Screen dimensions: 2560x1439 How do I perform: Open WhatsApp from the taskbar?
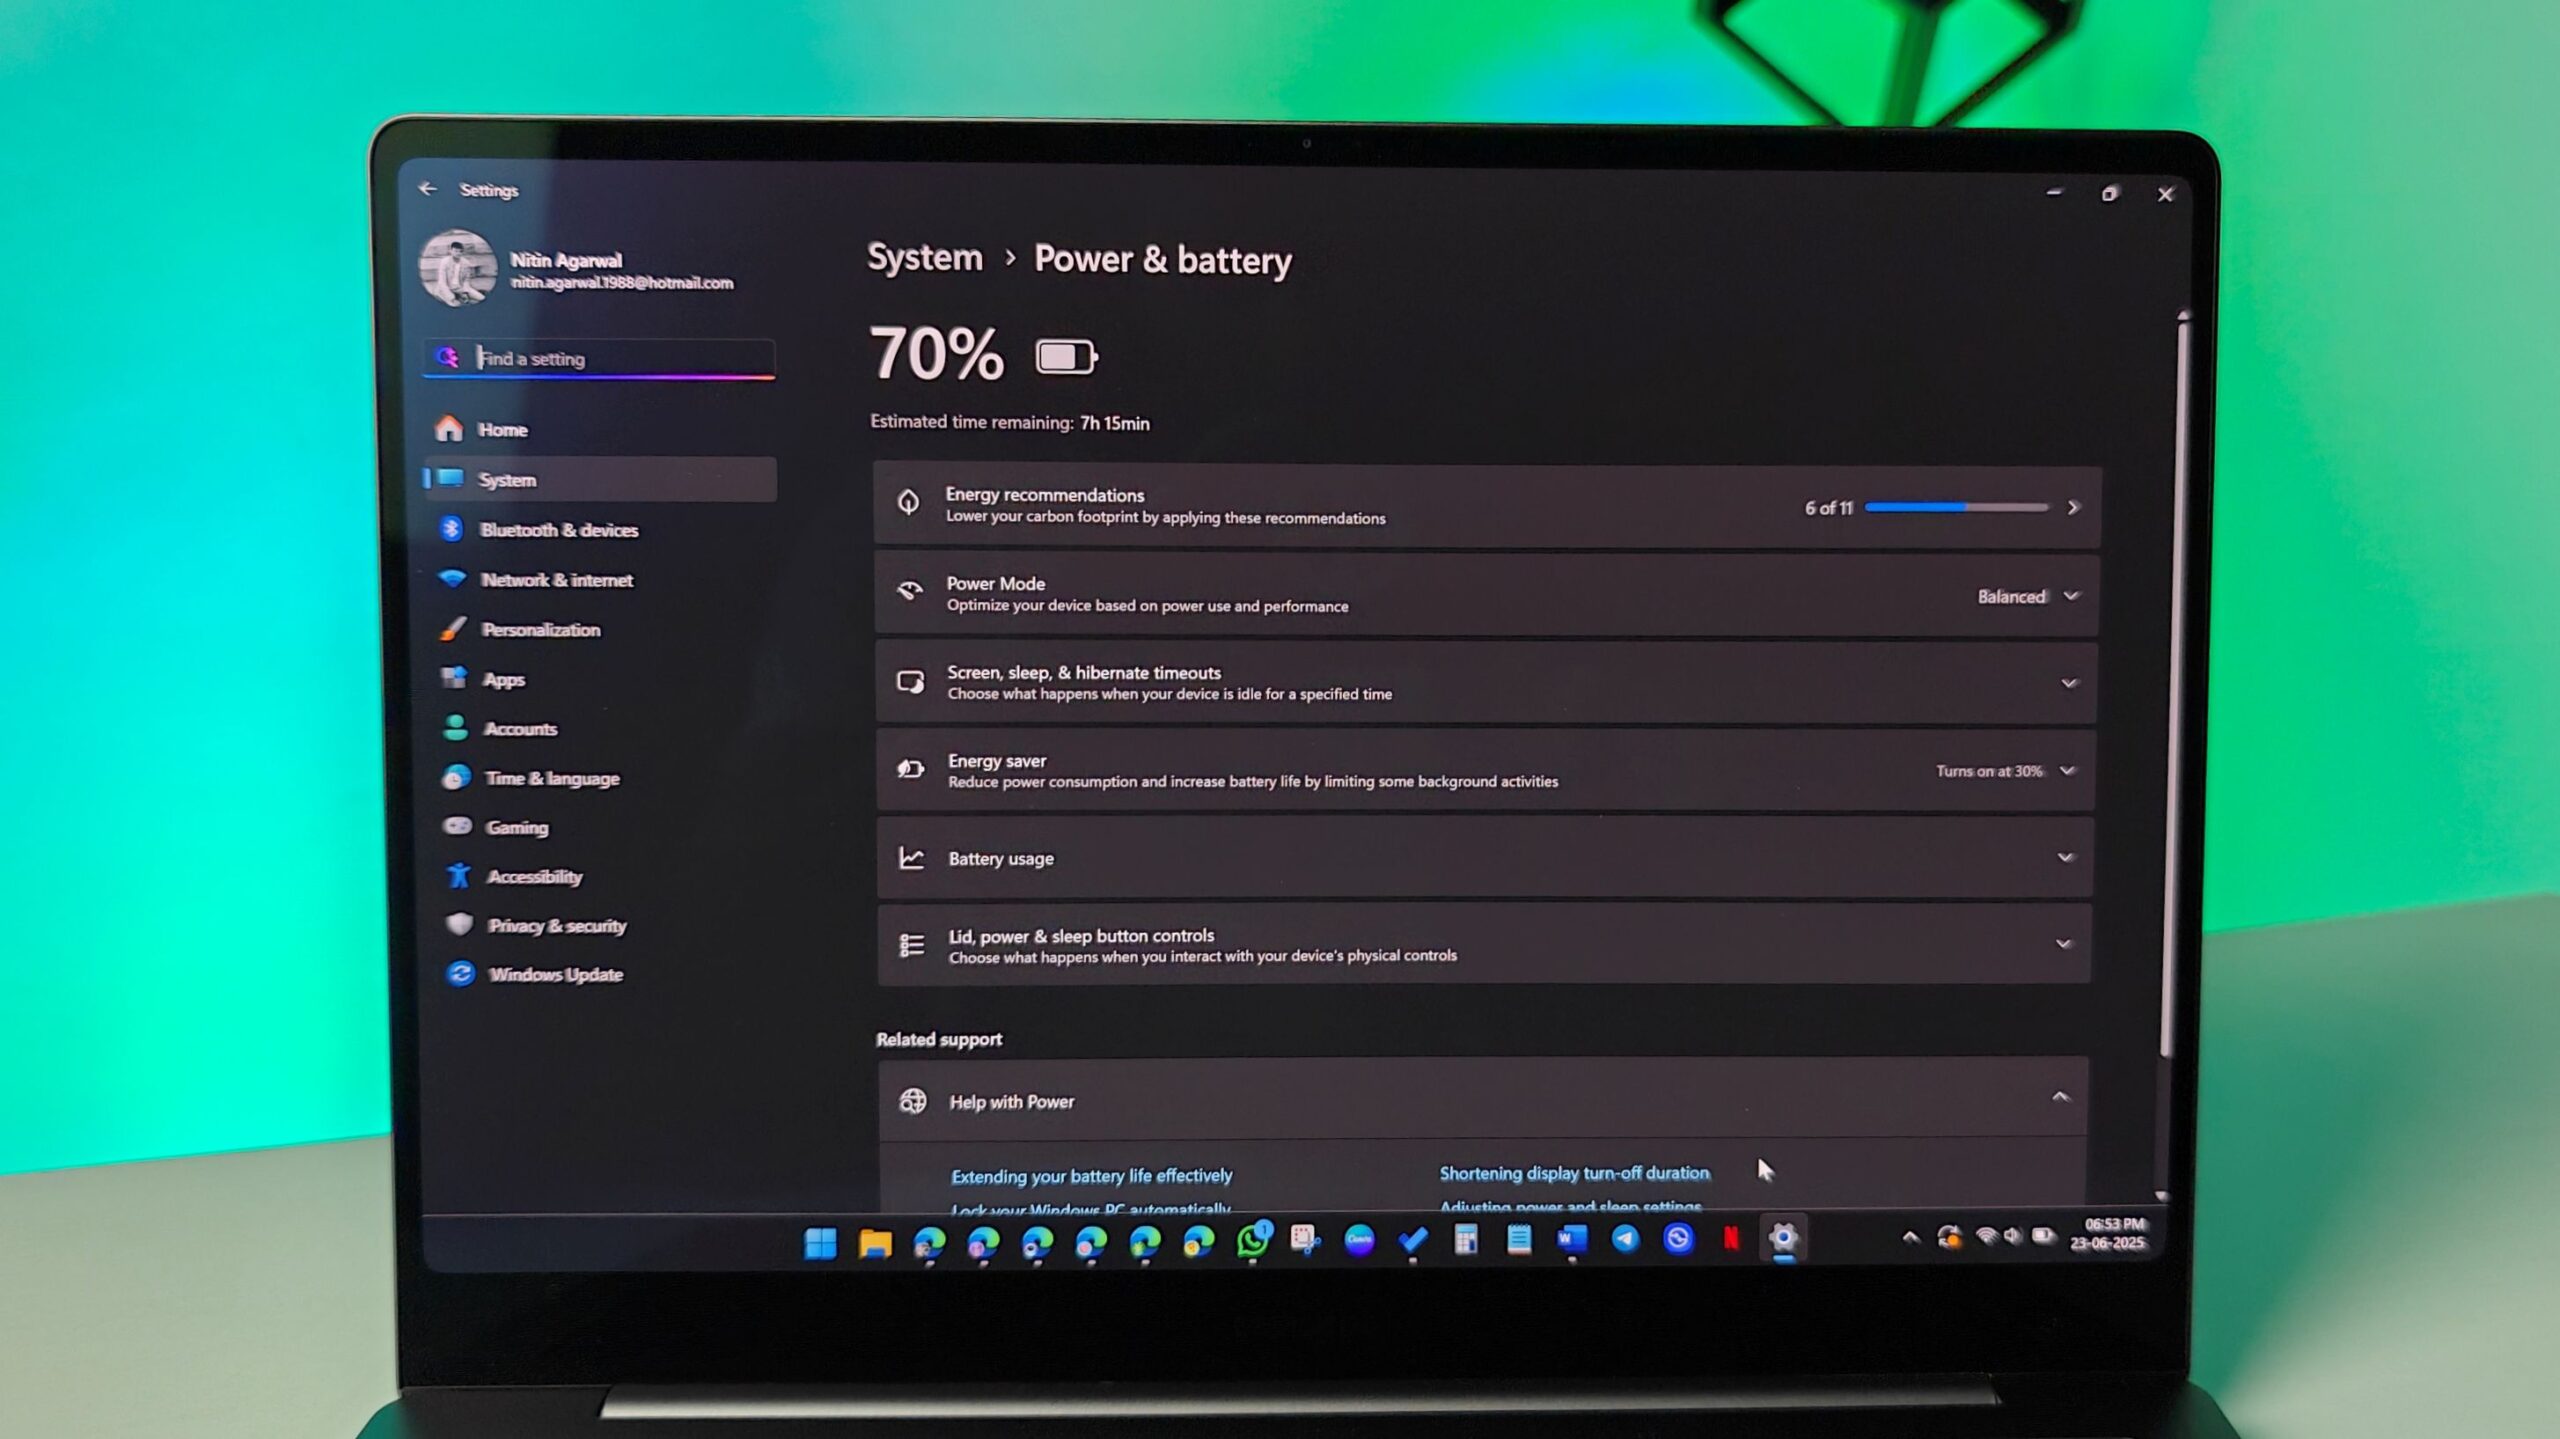click(x=1252, y=1241)
